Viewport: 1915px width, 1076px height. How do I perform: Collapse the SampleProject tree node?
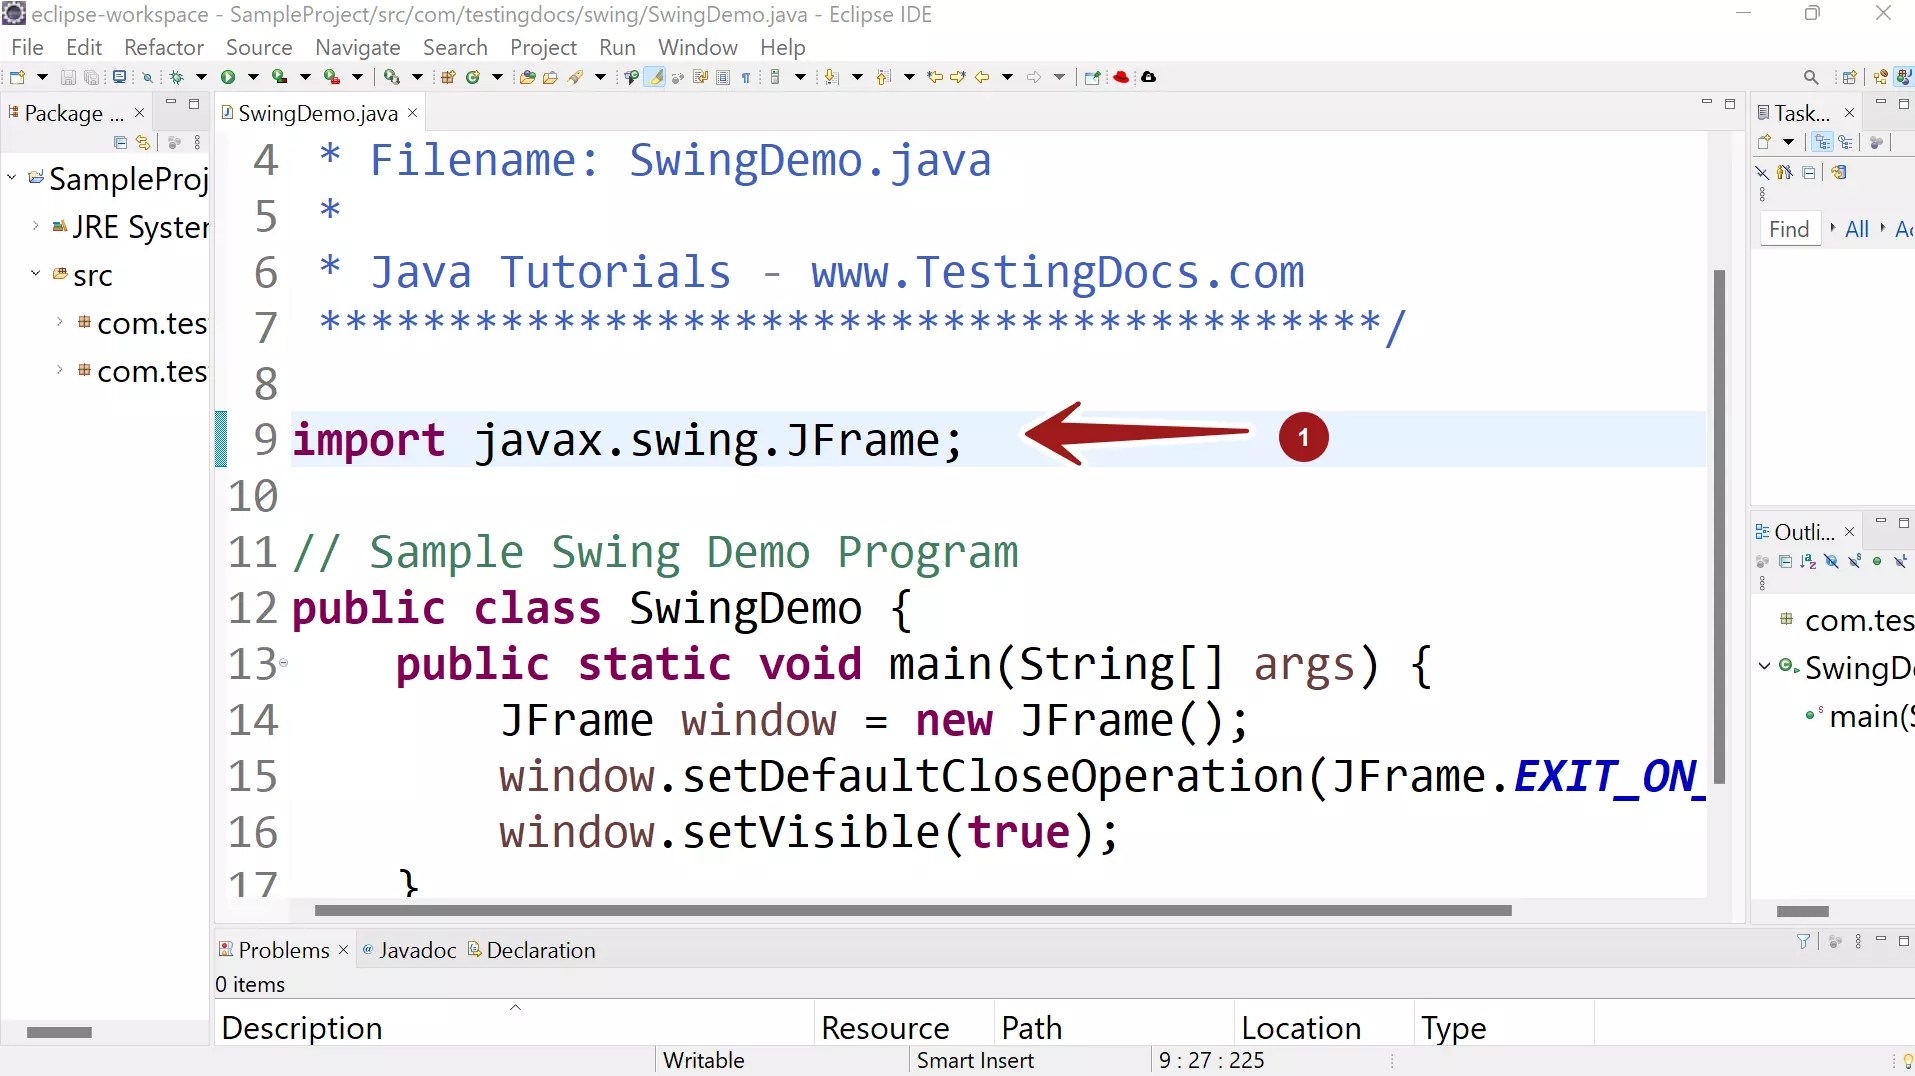pos(12,178)
